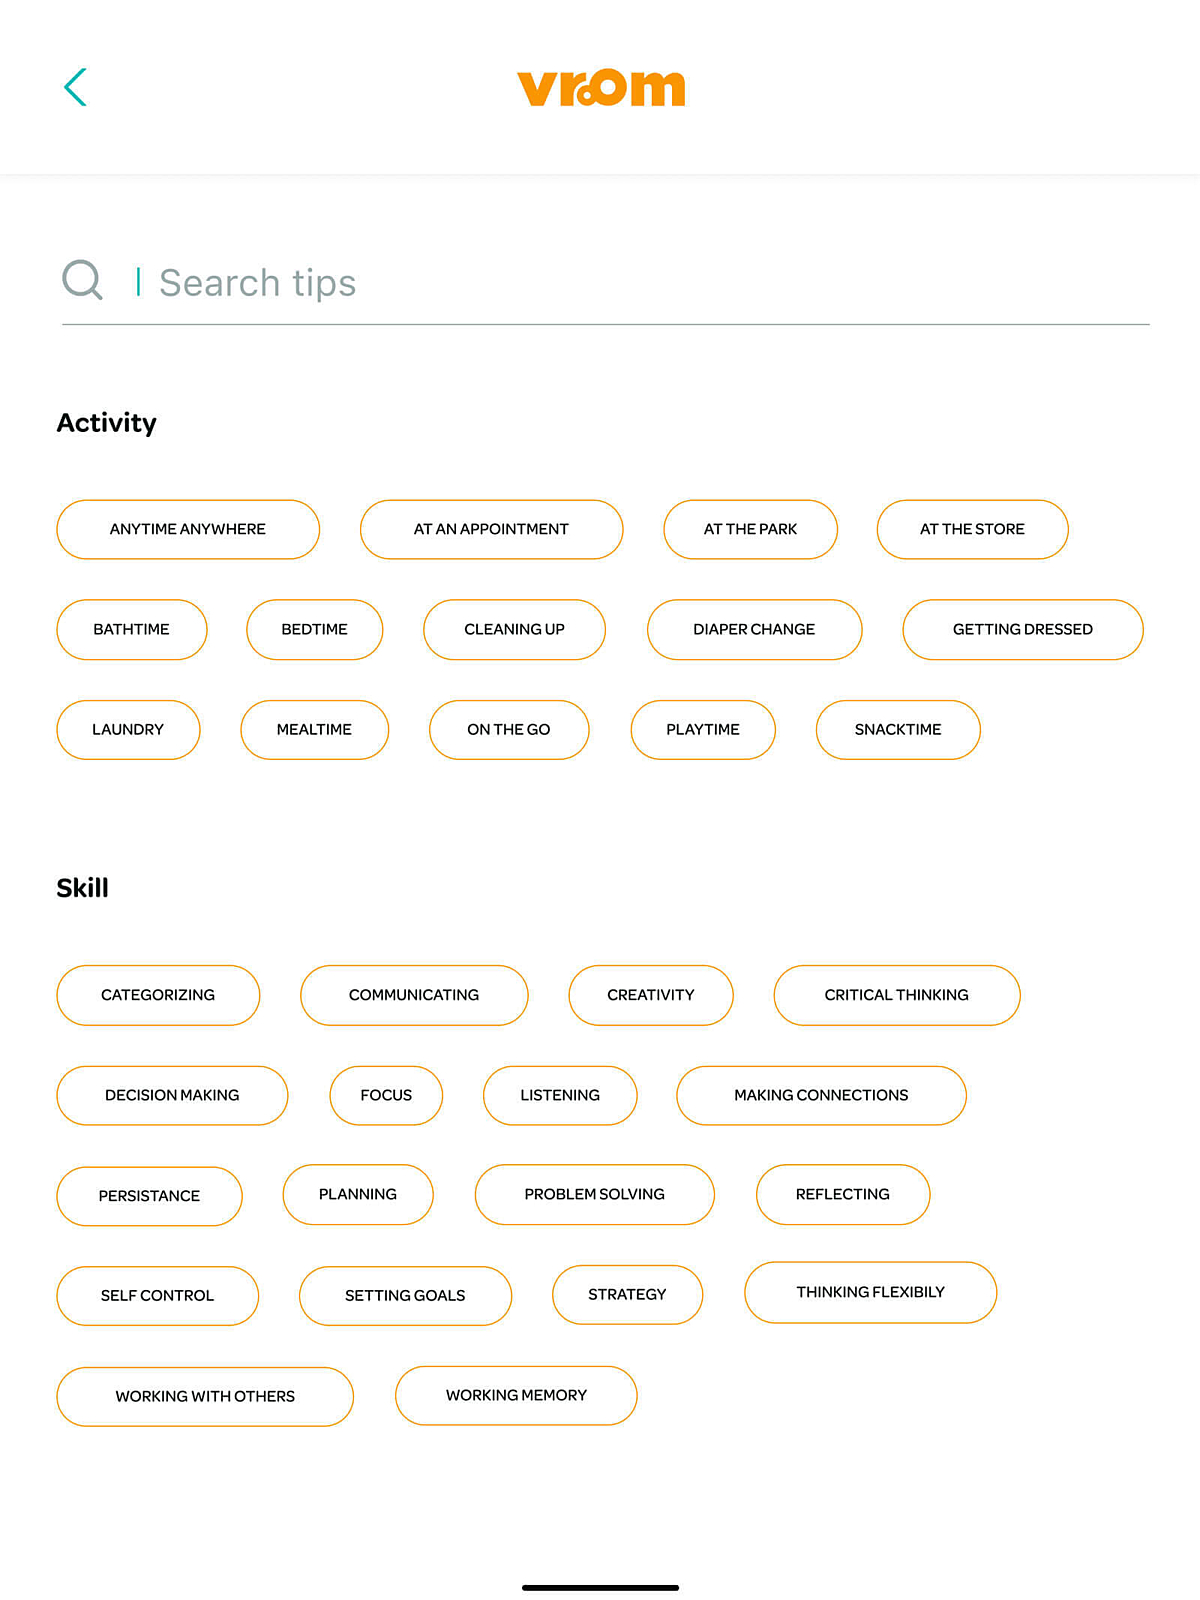Pick the Diaper Change activity
Screen dimensions: 1200x1600
click(x=754, y=629)
